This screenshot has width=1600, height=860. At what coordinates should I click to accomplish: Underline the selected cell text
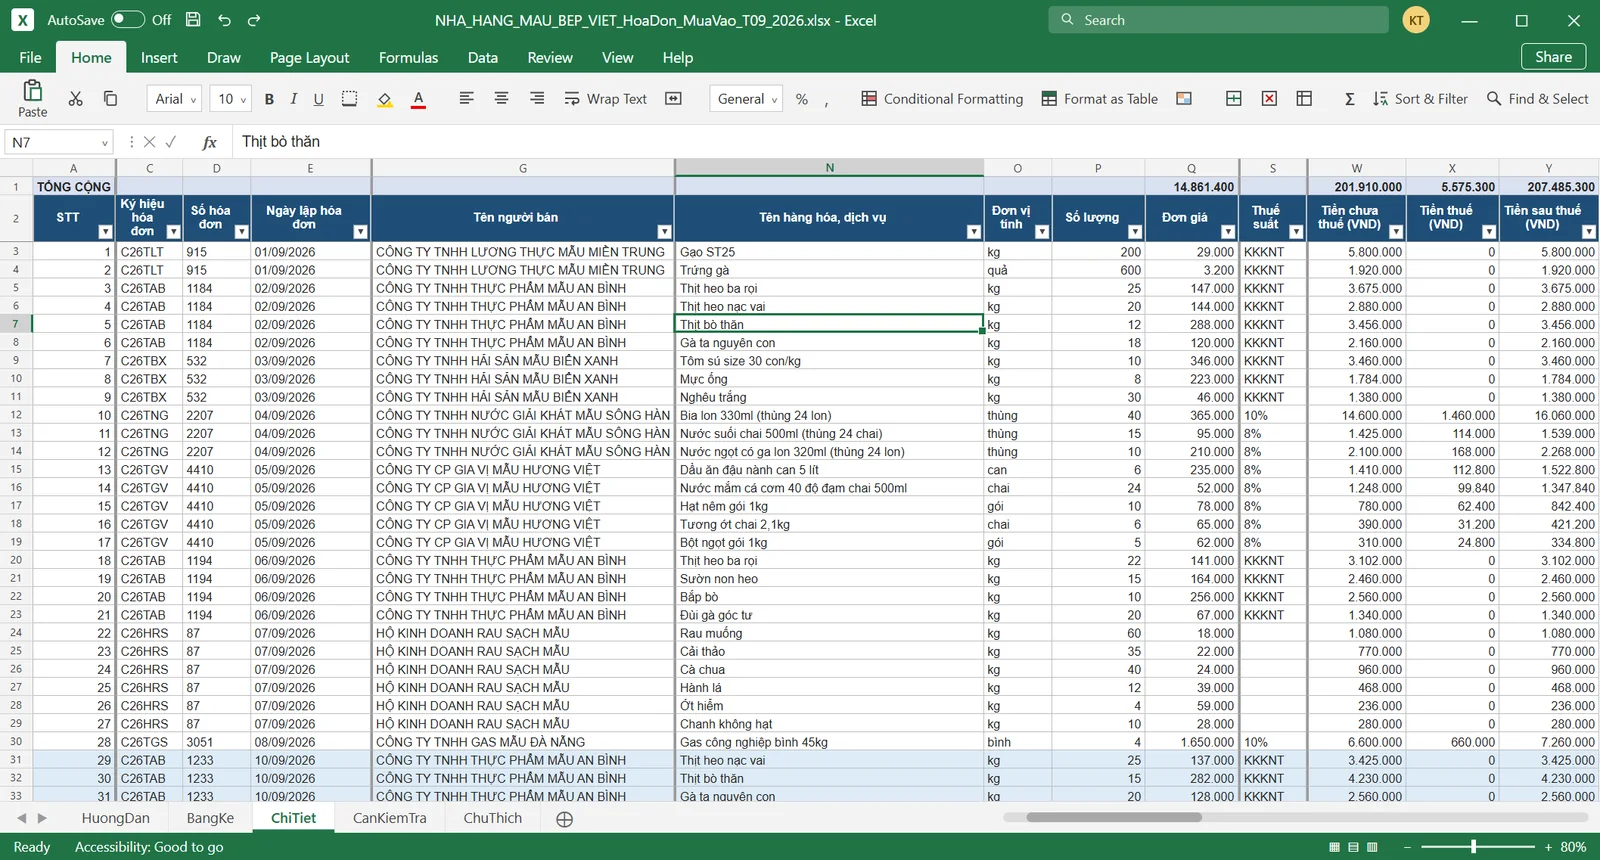(318, 99)
